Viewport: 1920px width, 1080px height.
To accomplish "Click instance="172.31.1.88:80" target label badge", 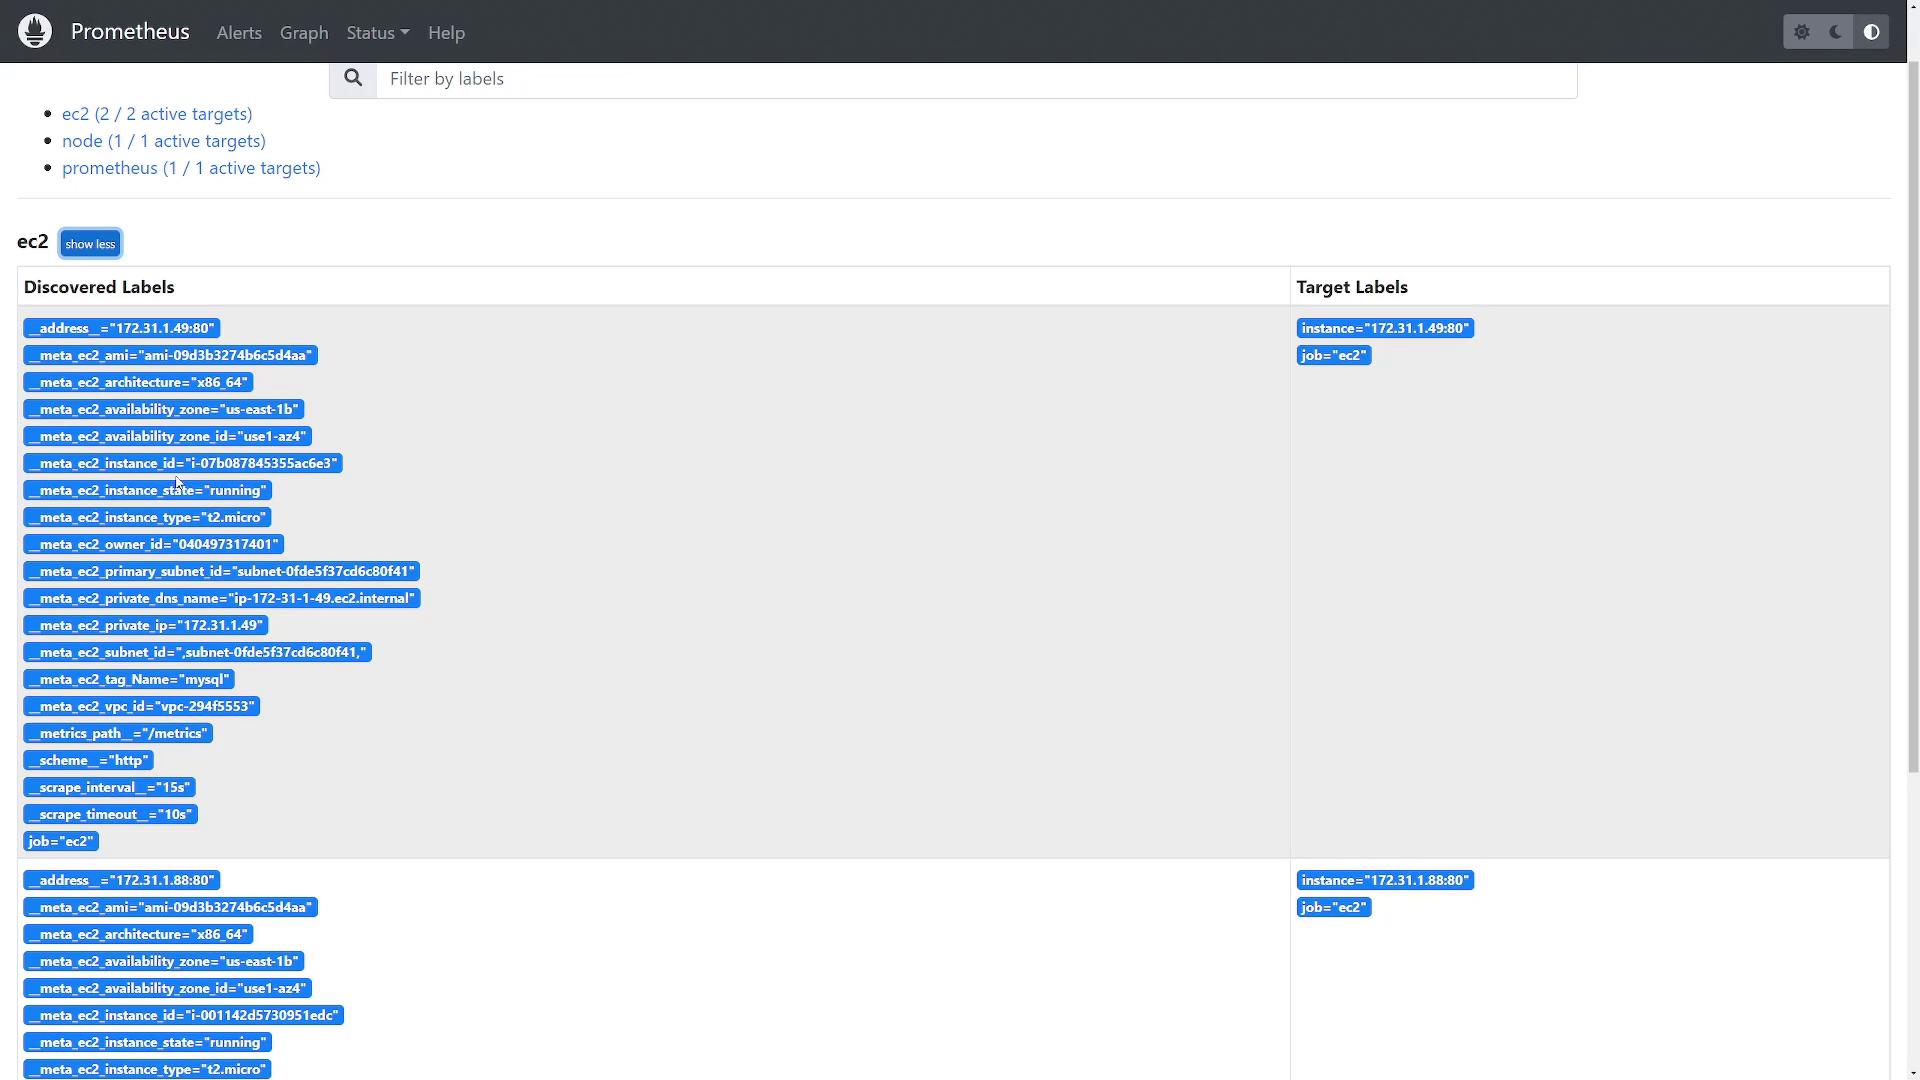I will point(1384,880).
